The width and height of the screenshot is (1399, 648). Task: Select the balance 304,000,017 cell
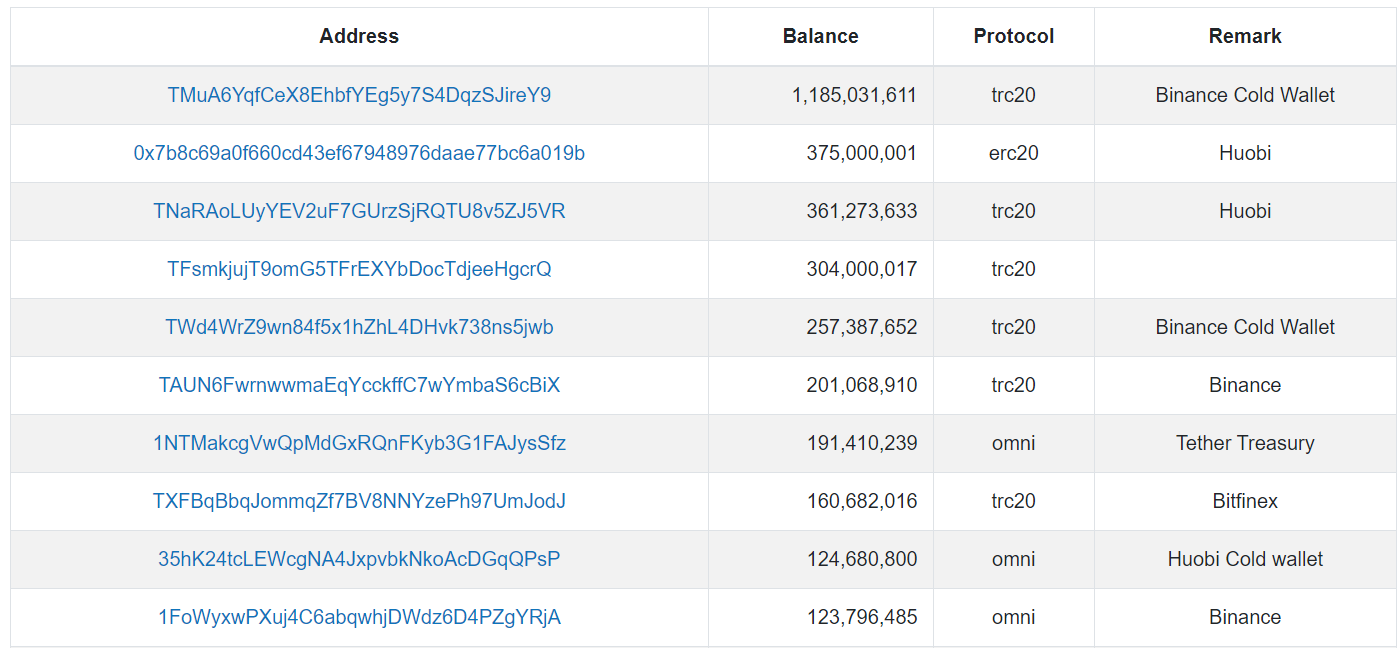click(821, 269)
